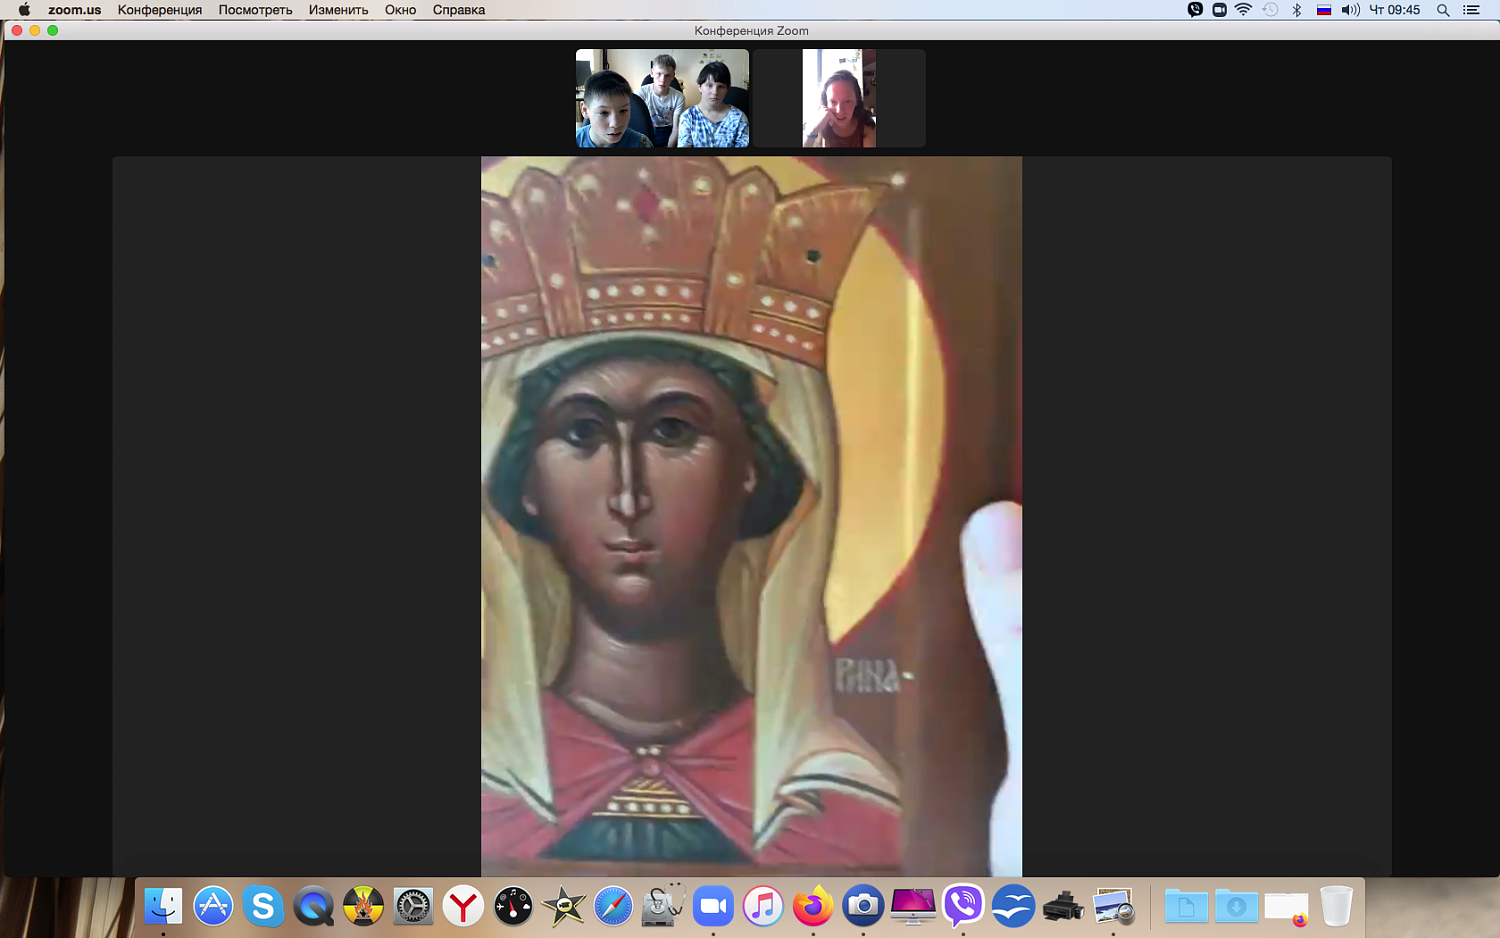Screen dimensions: 1500x938
Task: Select the woman participant video thumbnail
Action: click(839, 98)
